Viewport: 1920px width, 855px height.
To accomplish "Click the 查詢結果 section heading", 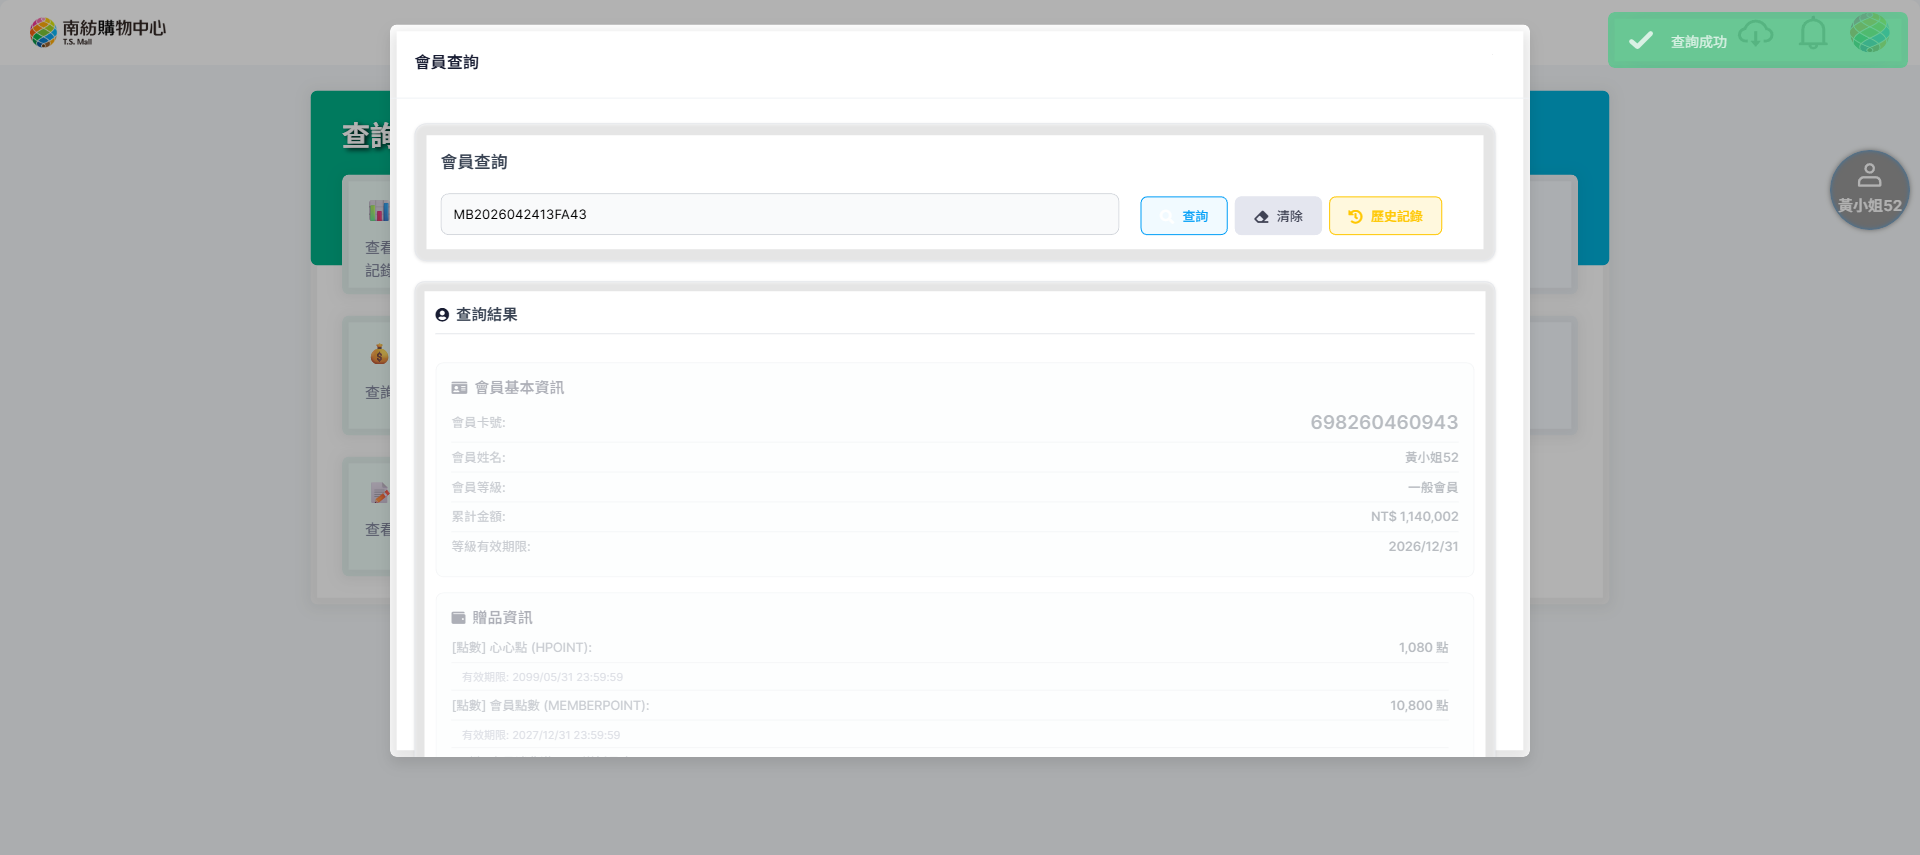I will pos(486,315).
